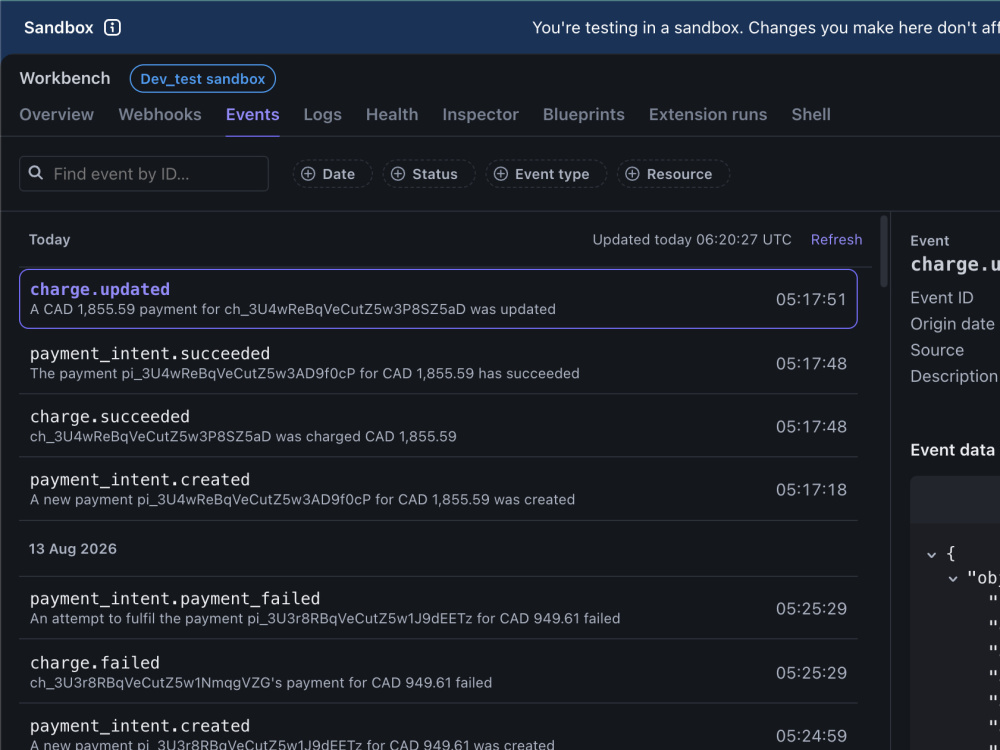1000x750 pixels.
Task: Switch to the Webhooks tab
Action: click(x=160, y=114)
